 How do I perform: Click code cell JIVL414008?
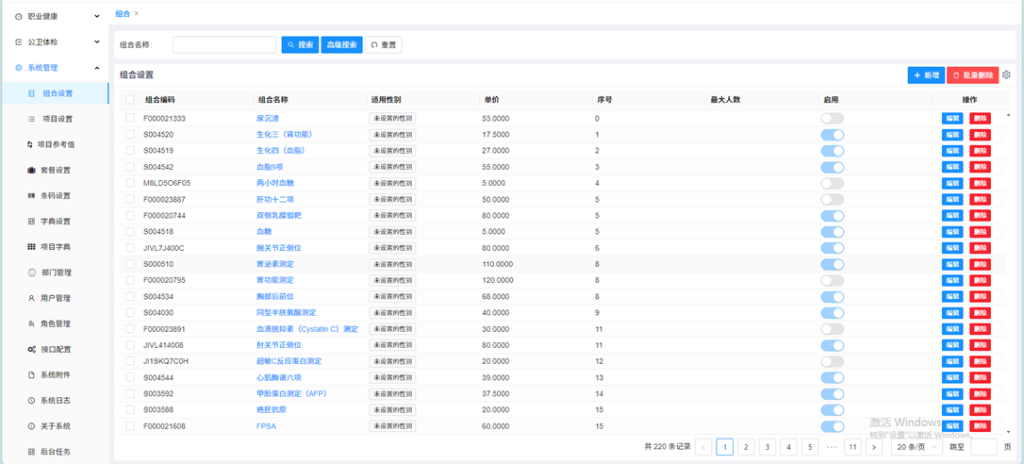(163, 345)
